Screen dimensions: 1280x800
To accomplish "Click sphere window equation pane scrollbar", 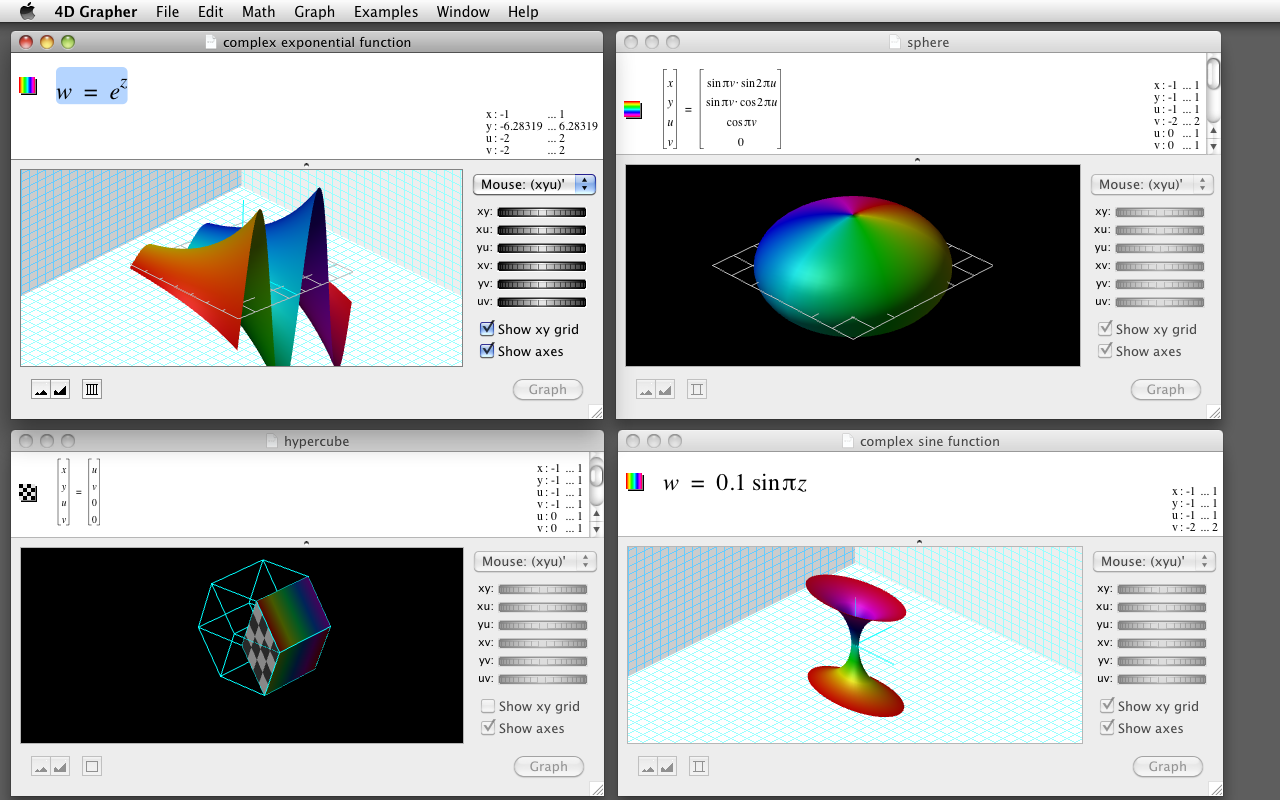I will click(x=1213, y=104).
